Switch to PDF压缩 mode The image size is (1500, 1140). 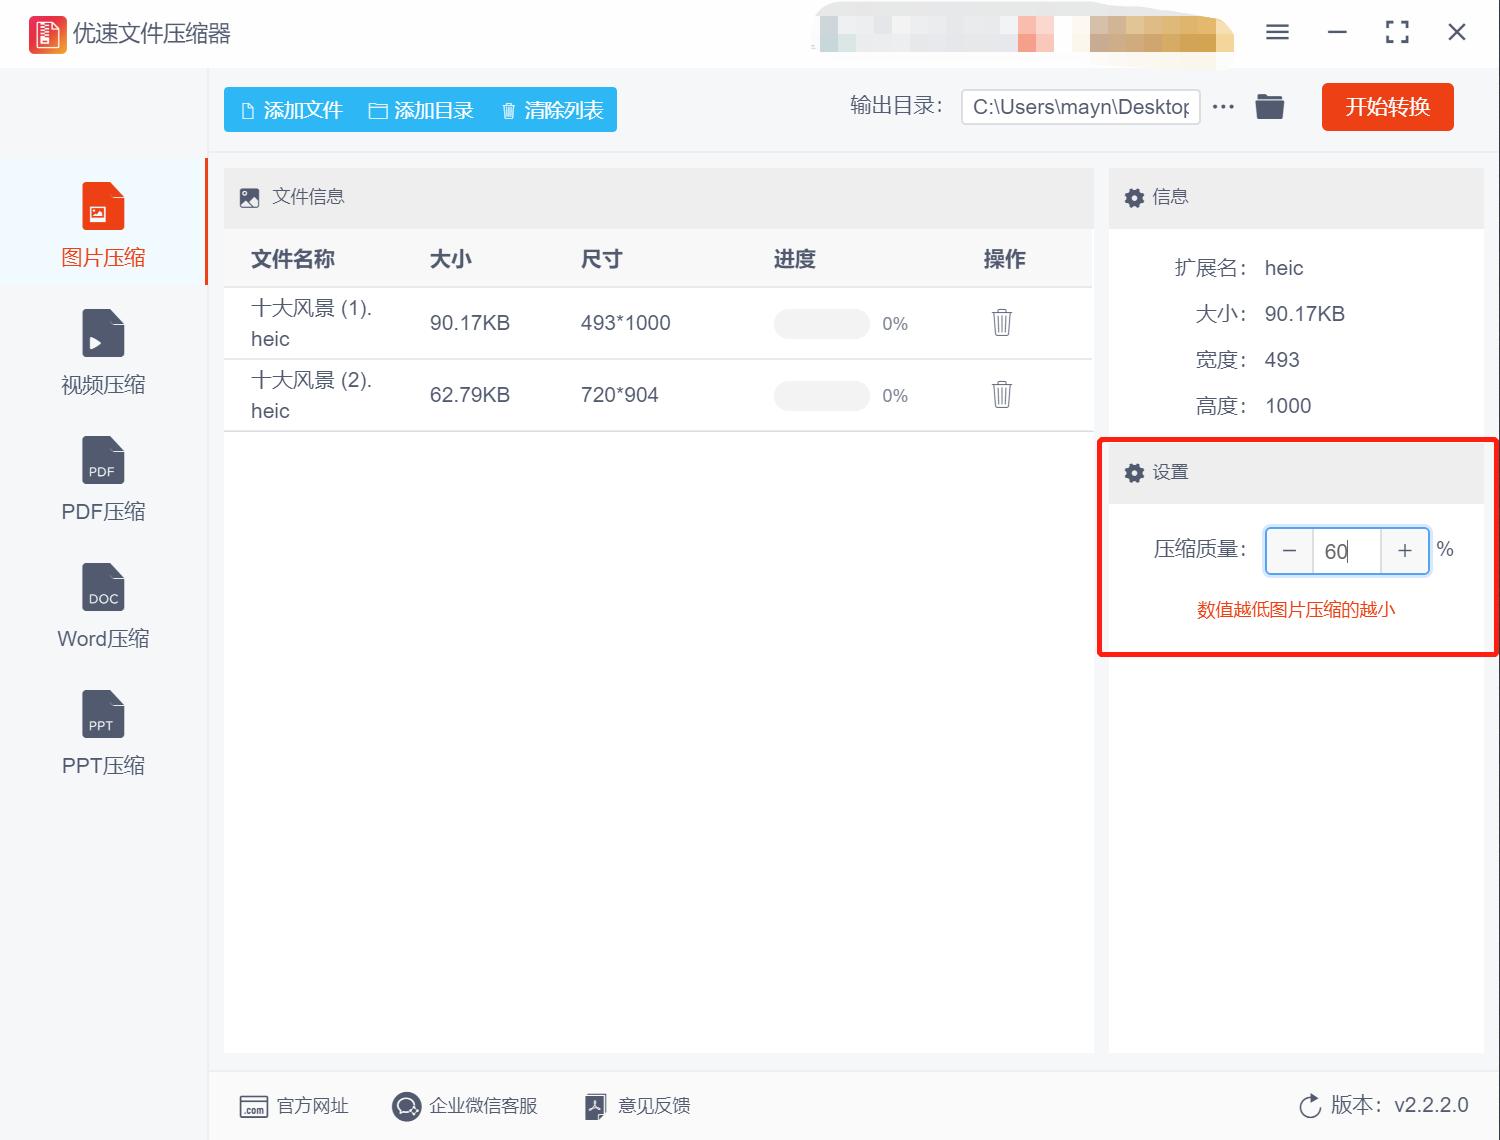point(101,478)
